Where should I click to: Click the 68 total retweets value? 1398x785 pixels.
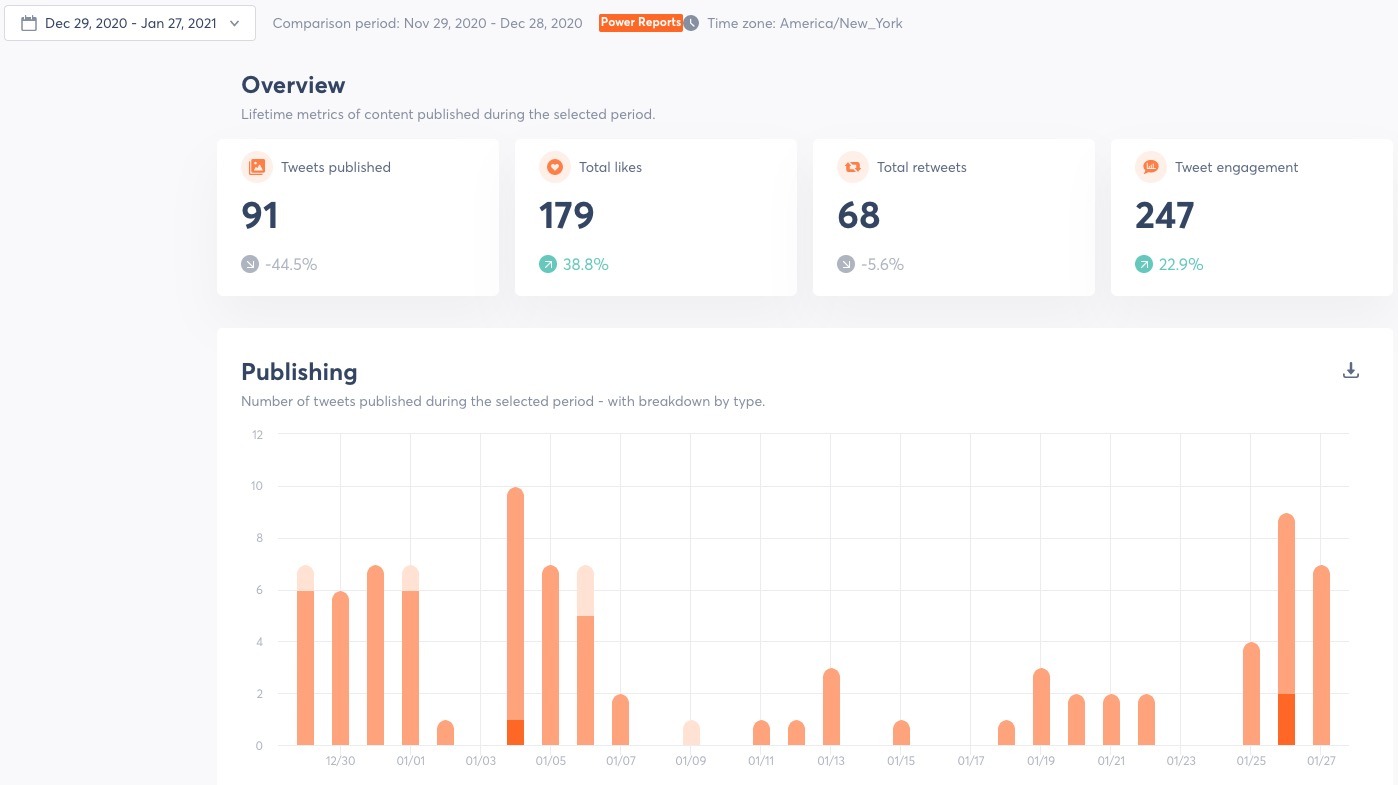[859, 216]
